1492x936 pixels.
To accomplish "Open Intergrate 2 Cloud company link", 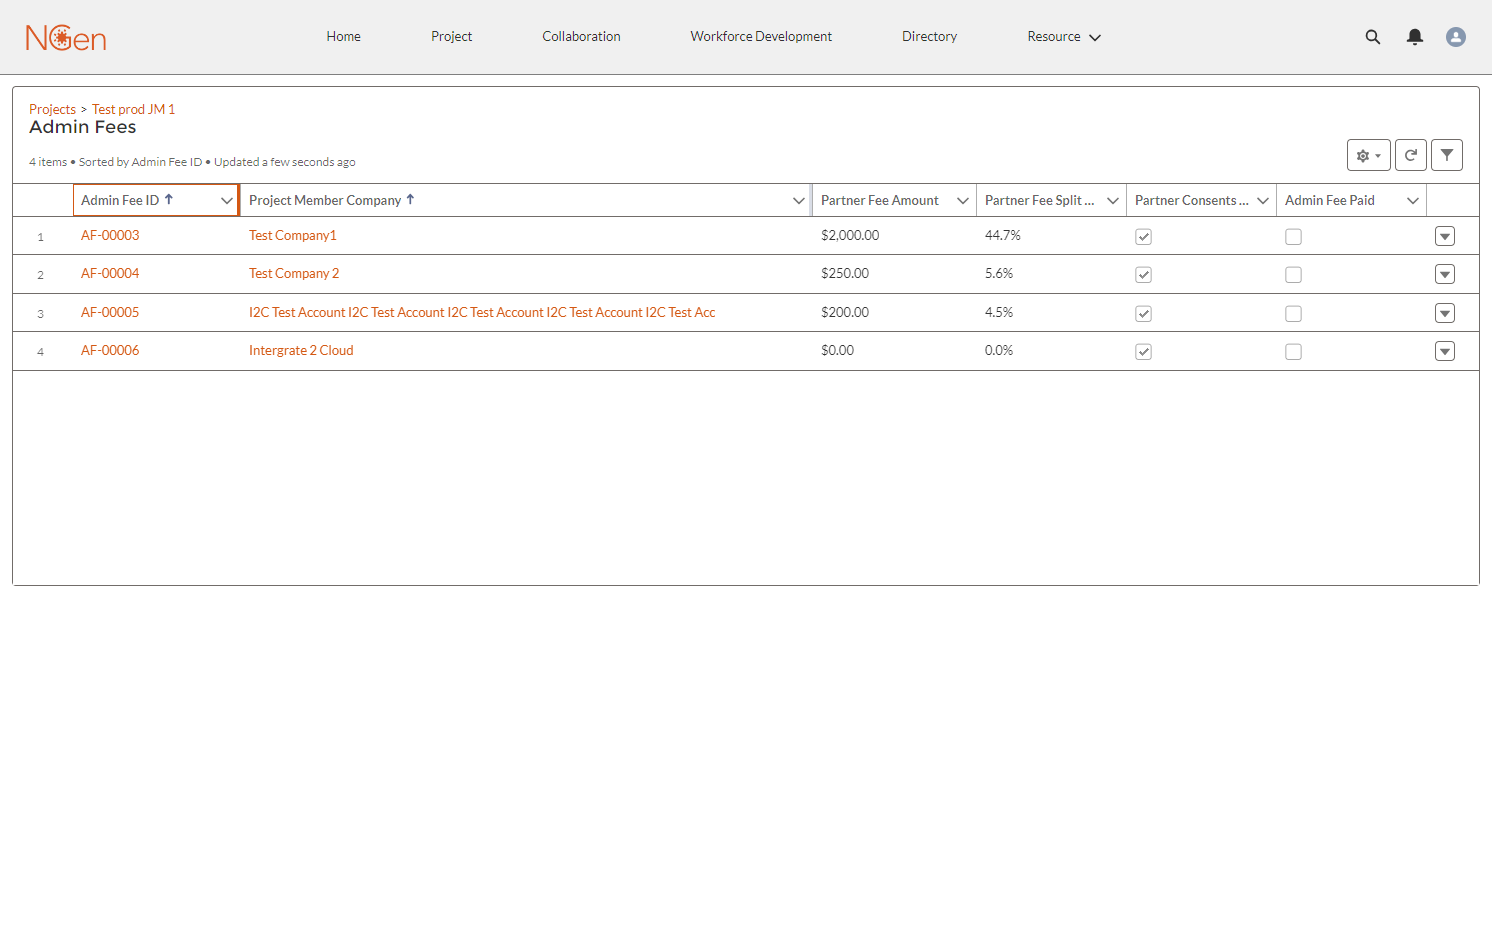I will tap(301, 350).
